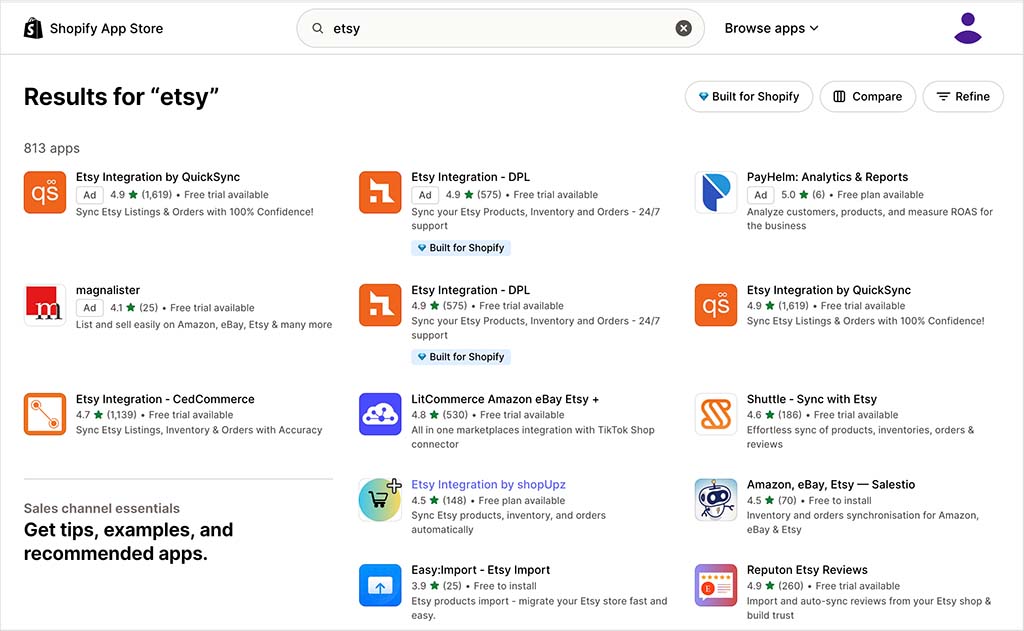
Task: Click DPL app icon in the non-ad listing
Action: tap(380, 305)
